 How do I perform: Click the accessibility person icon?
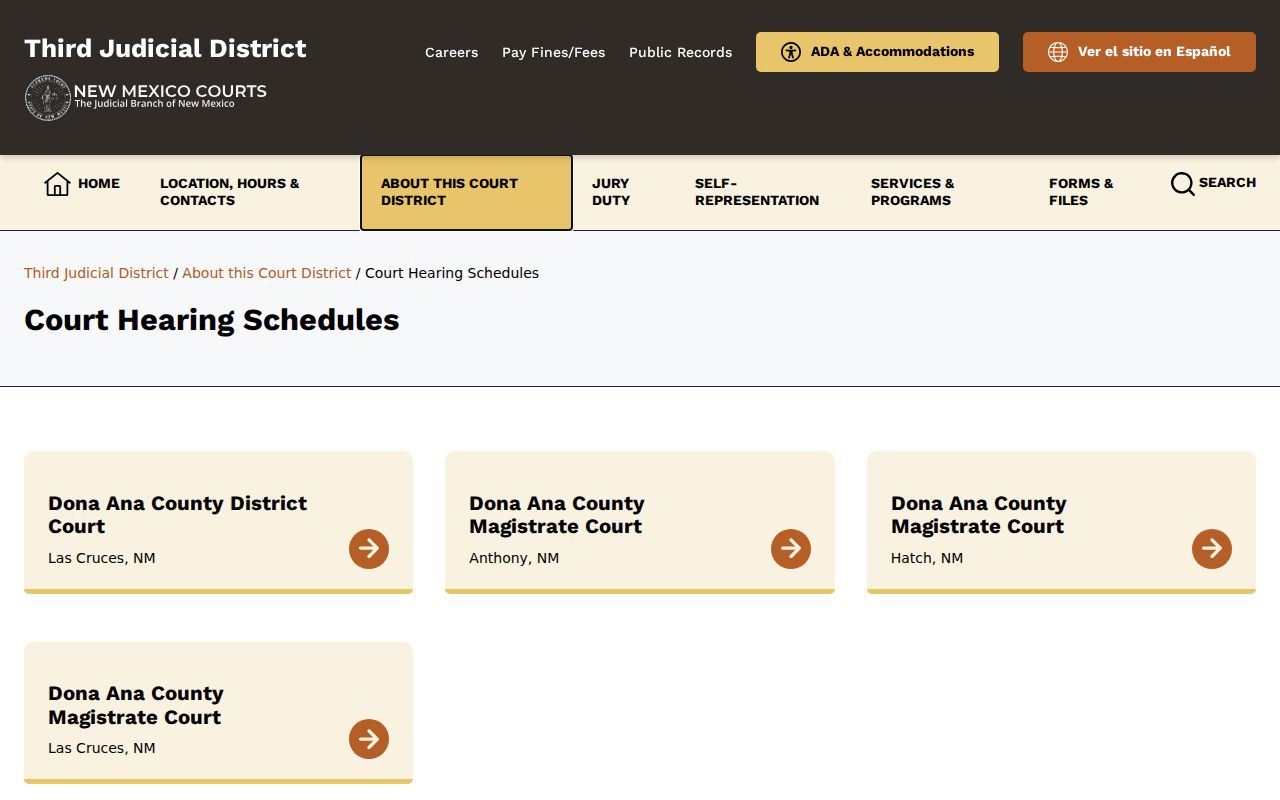coord(791,52)
